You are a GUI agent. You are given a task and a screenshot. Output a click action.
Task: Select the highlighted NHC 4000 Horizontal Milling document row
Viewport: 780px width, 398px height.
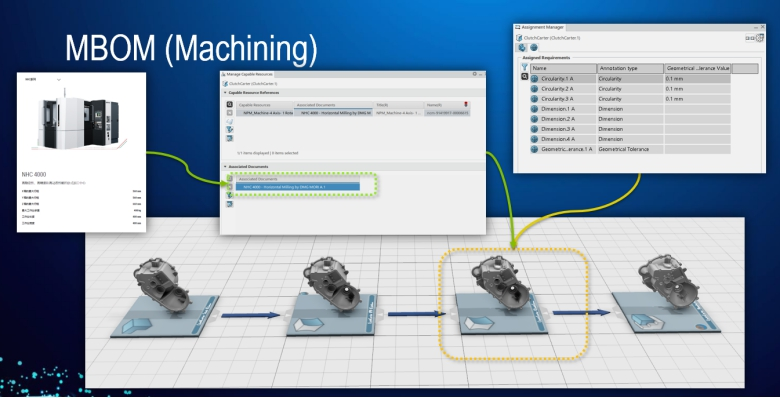coord(297,187)
